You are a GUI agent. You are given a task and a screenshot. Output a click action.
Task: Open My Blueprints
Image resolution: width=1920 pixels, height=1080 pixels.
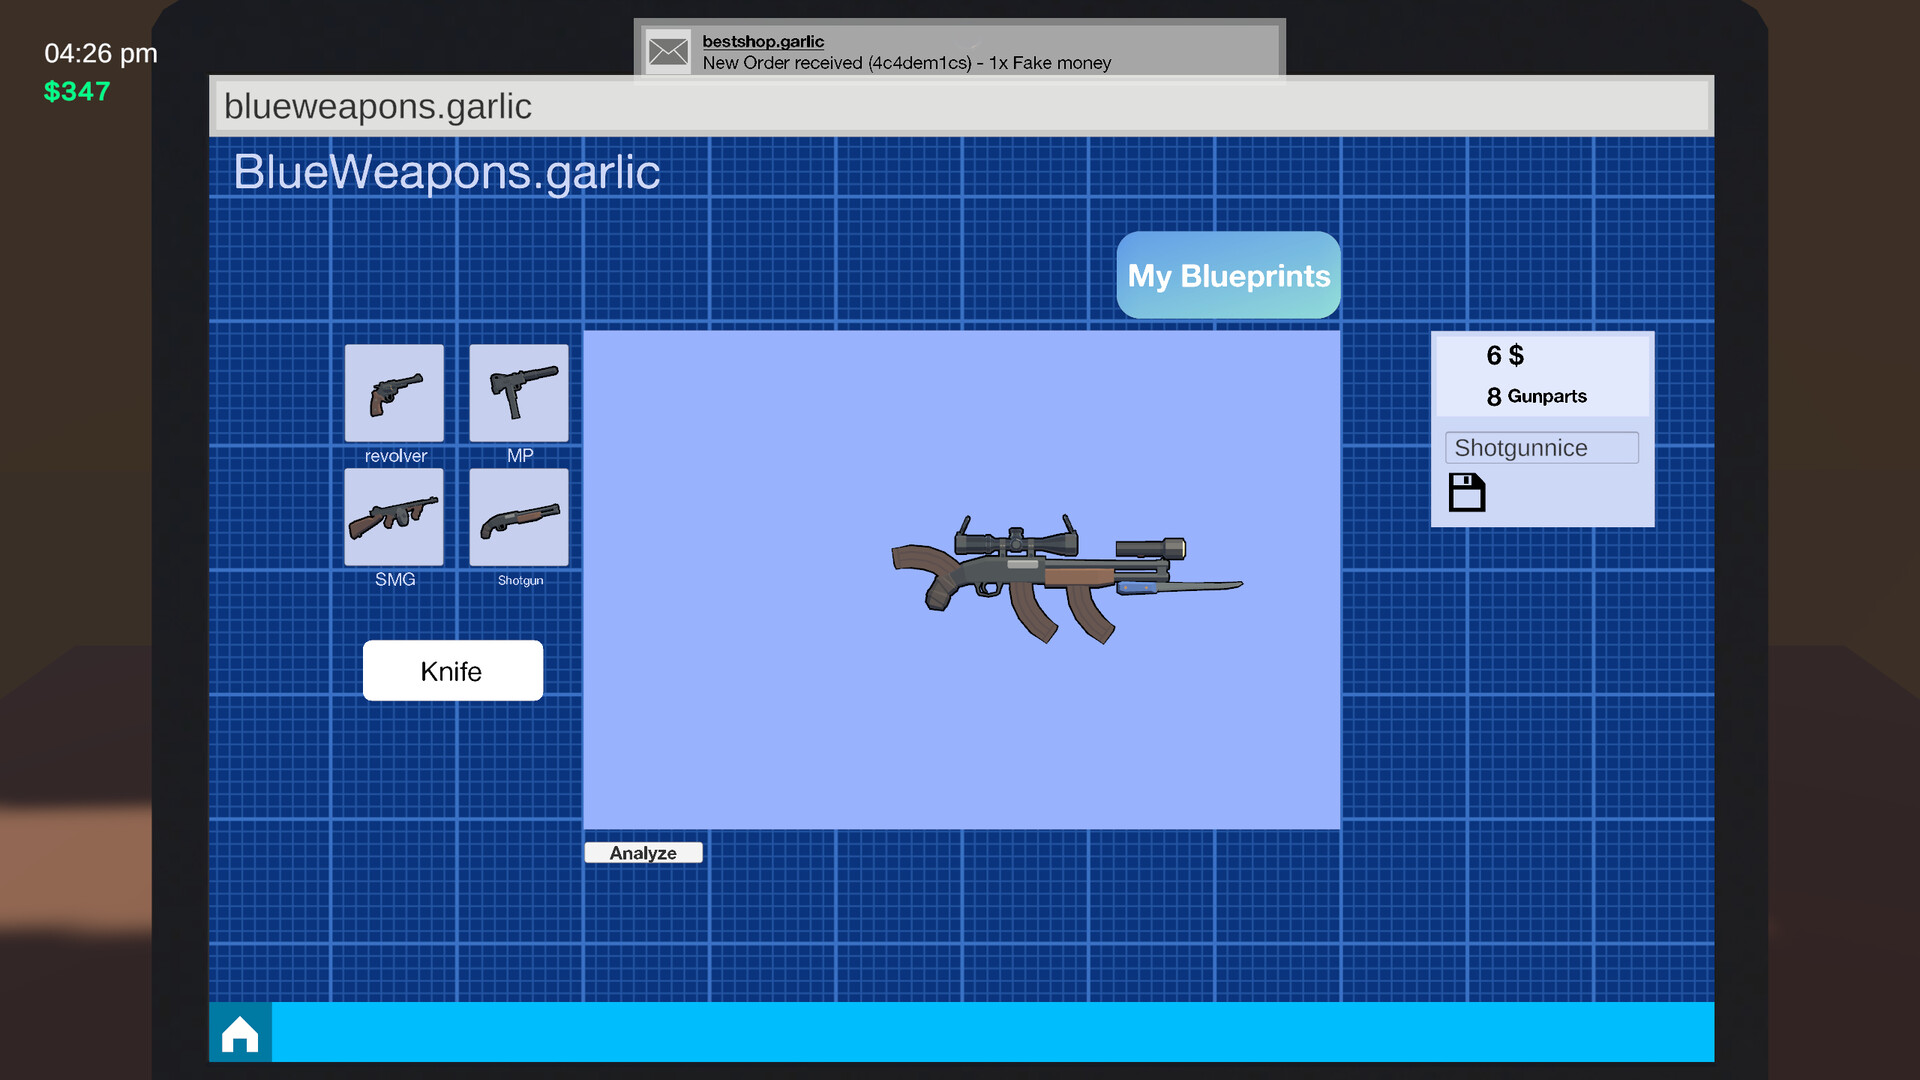click(x=1228, y=275)
